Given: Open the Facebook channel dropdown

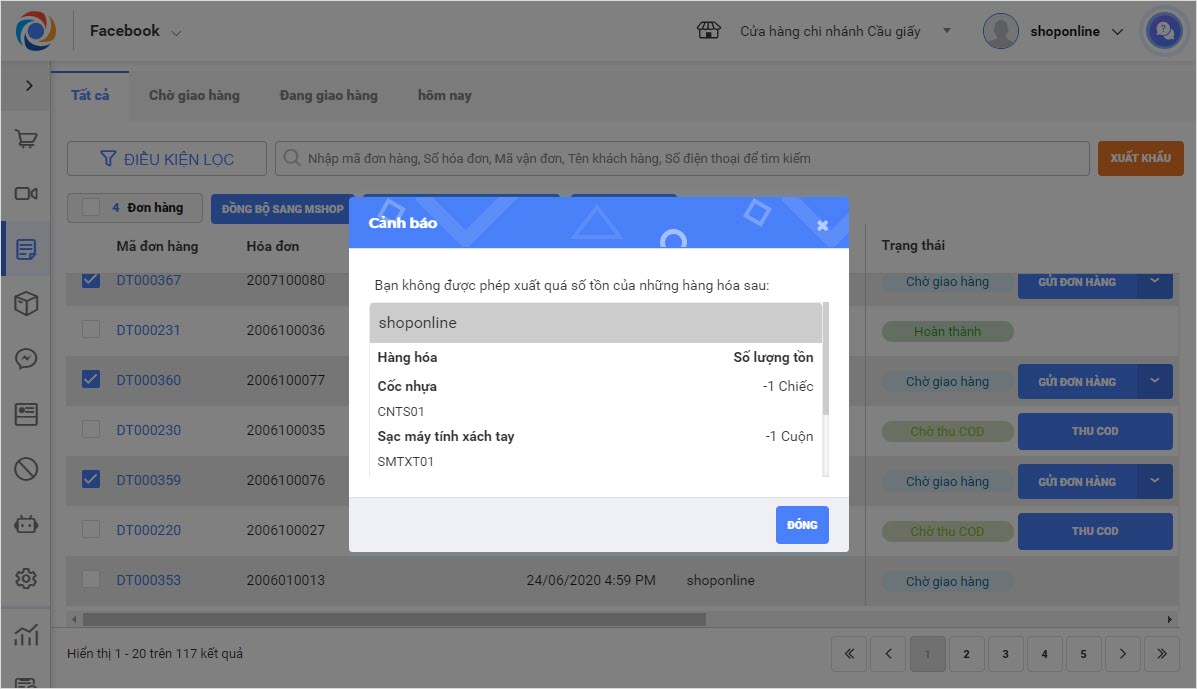Looking at the screenshot, I should (x=135, y=31).
